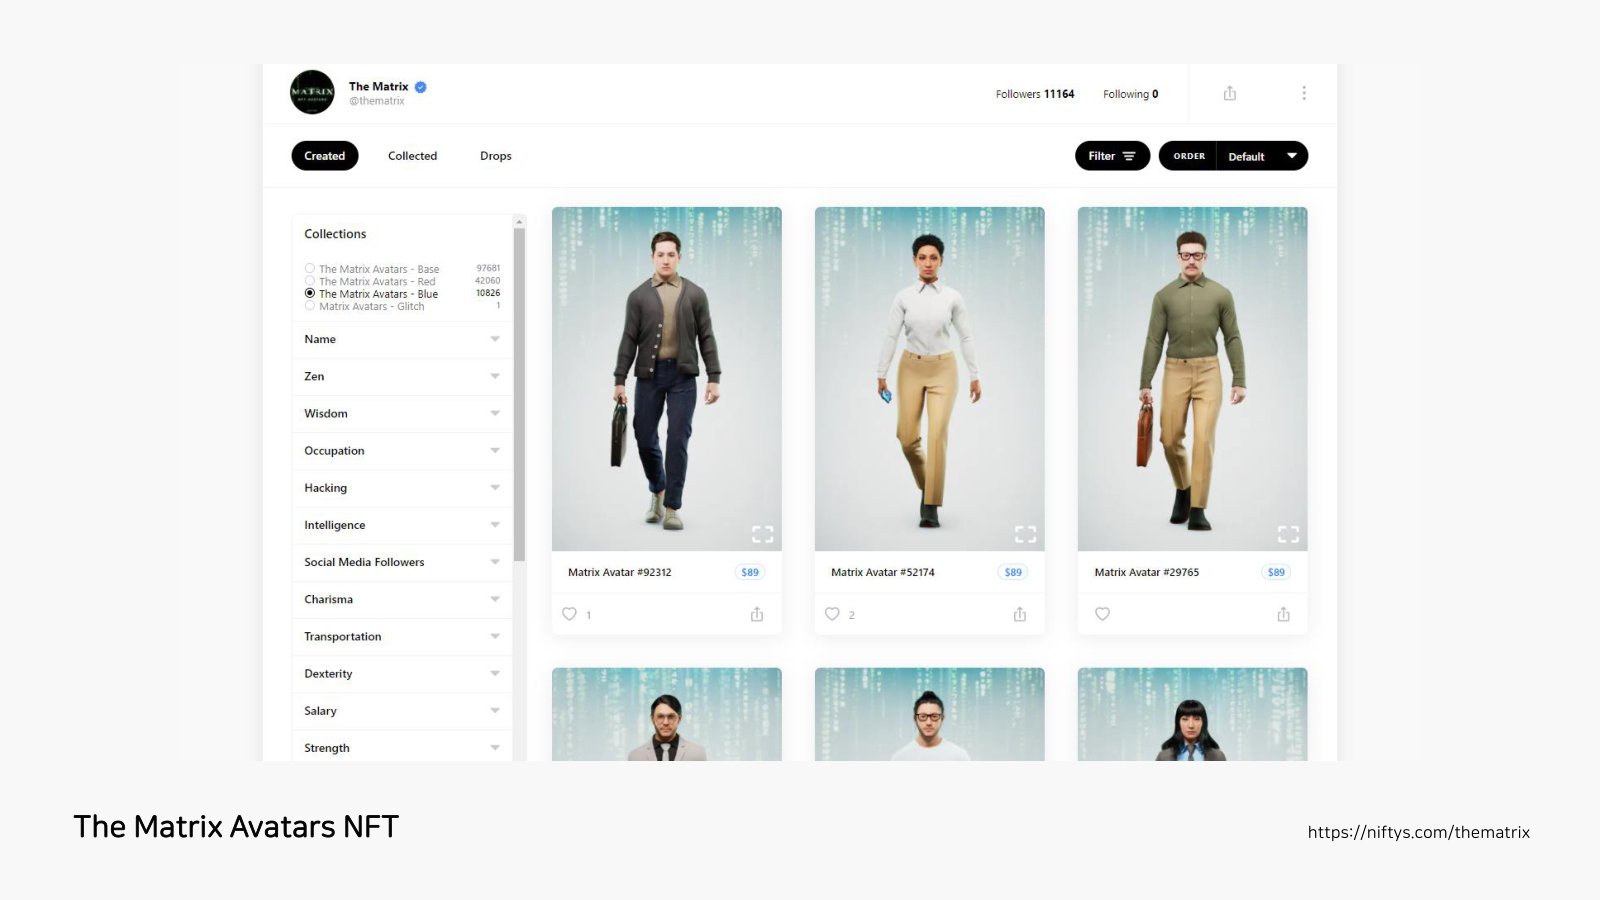Click the @thematrix handle text
The height and width of the screenshot is (900, 1600).
coord(377,101)
